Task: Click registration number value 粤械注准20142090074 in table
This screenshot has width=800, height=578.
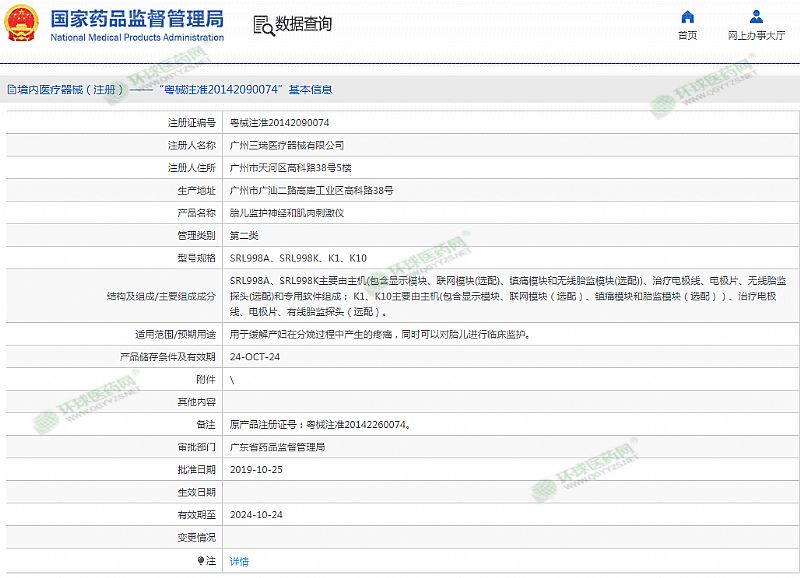Action: (279, 122)
